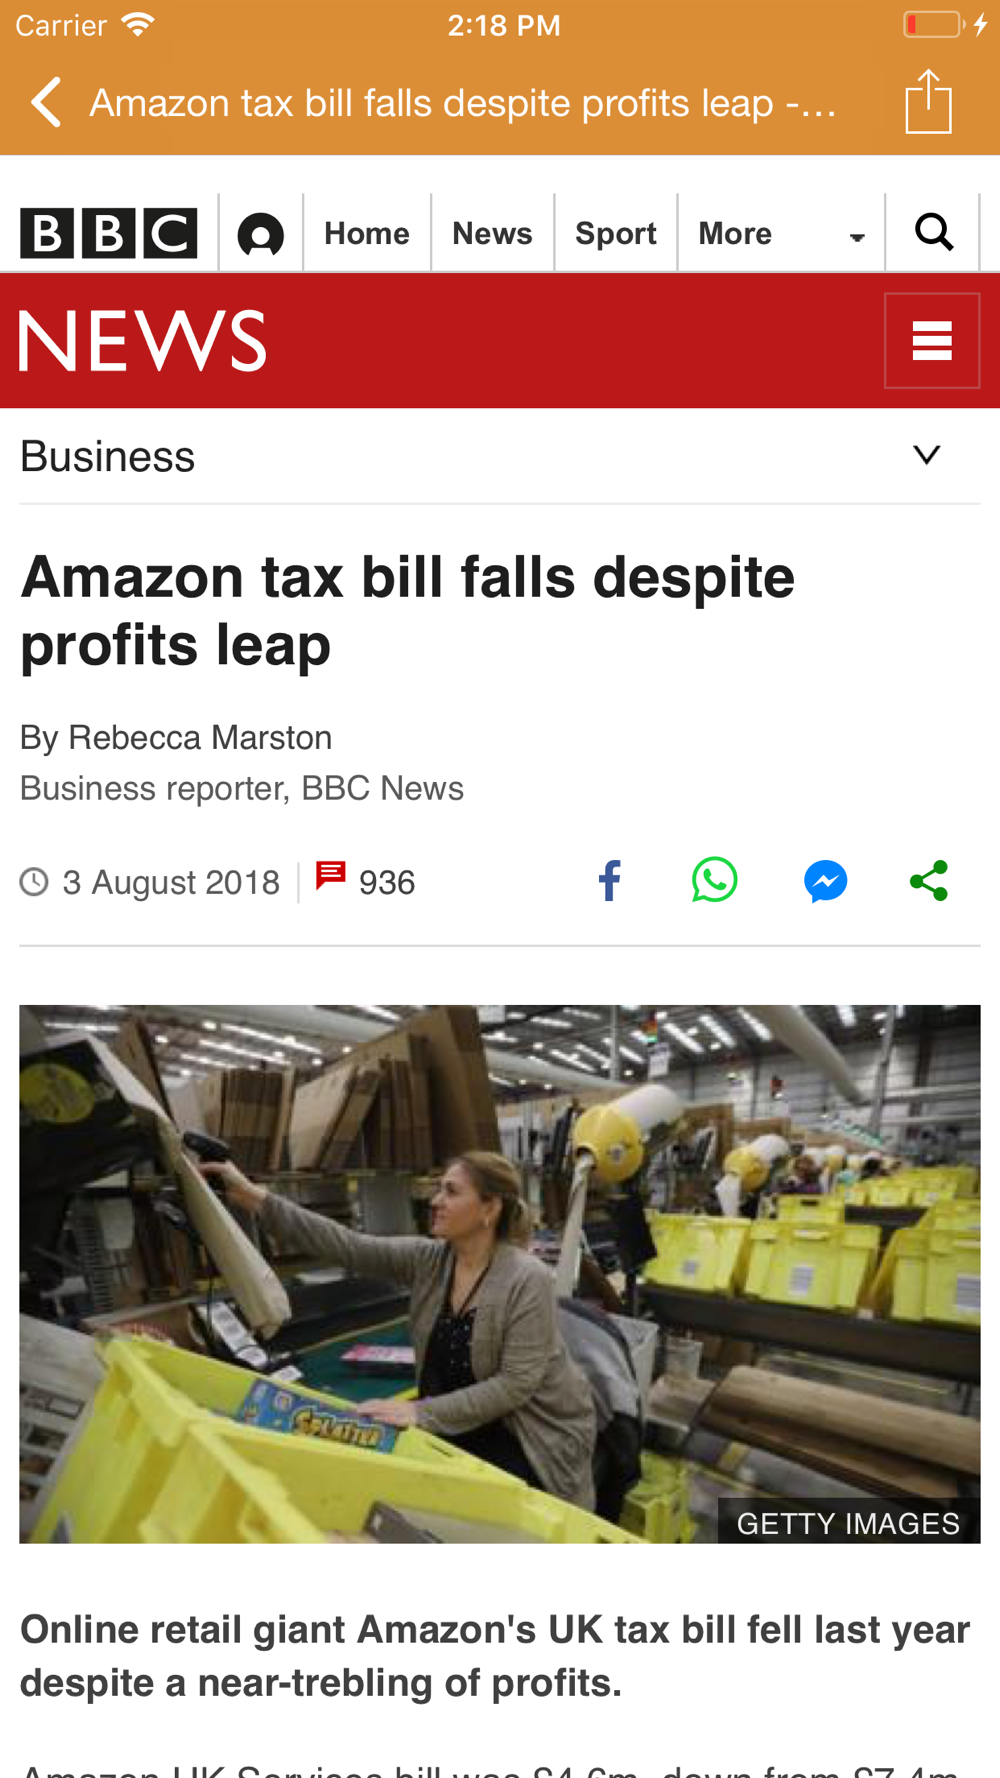Tap the search magnifier icon
The image size is (1000, 1778).
pyautogui.click(x=934, y=232)
